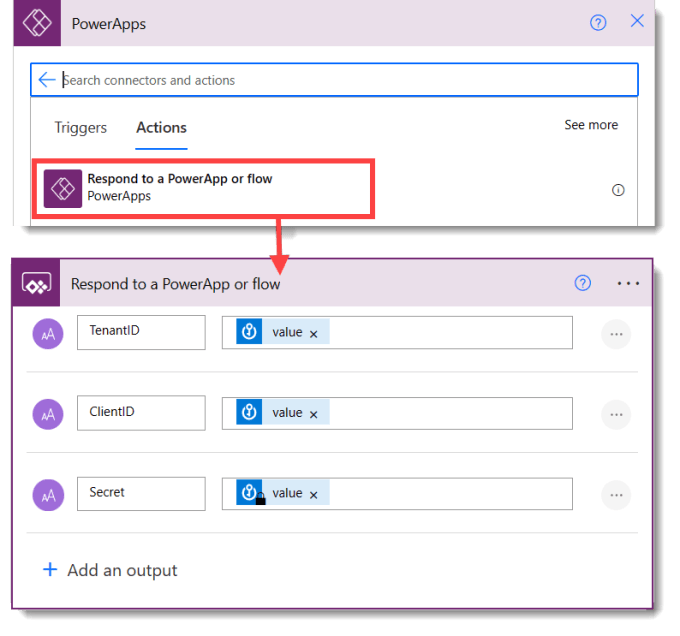Screen dimensions: 680x636
Task: Click the Respond to a PowerApp card title
Action: click(175, 284)
